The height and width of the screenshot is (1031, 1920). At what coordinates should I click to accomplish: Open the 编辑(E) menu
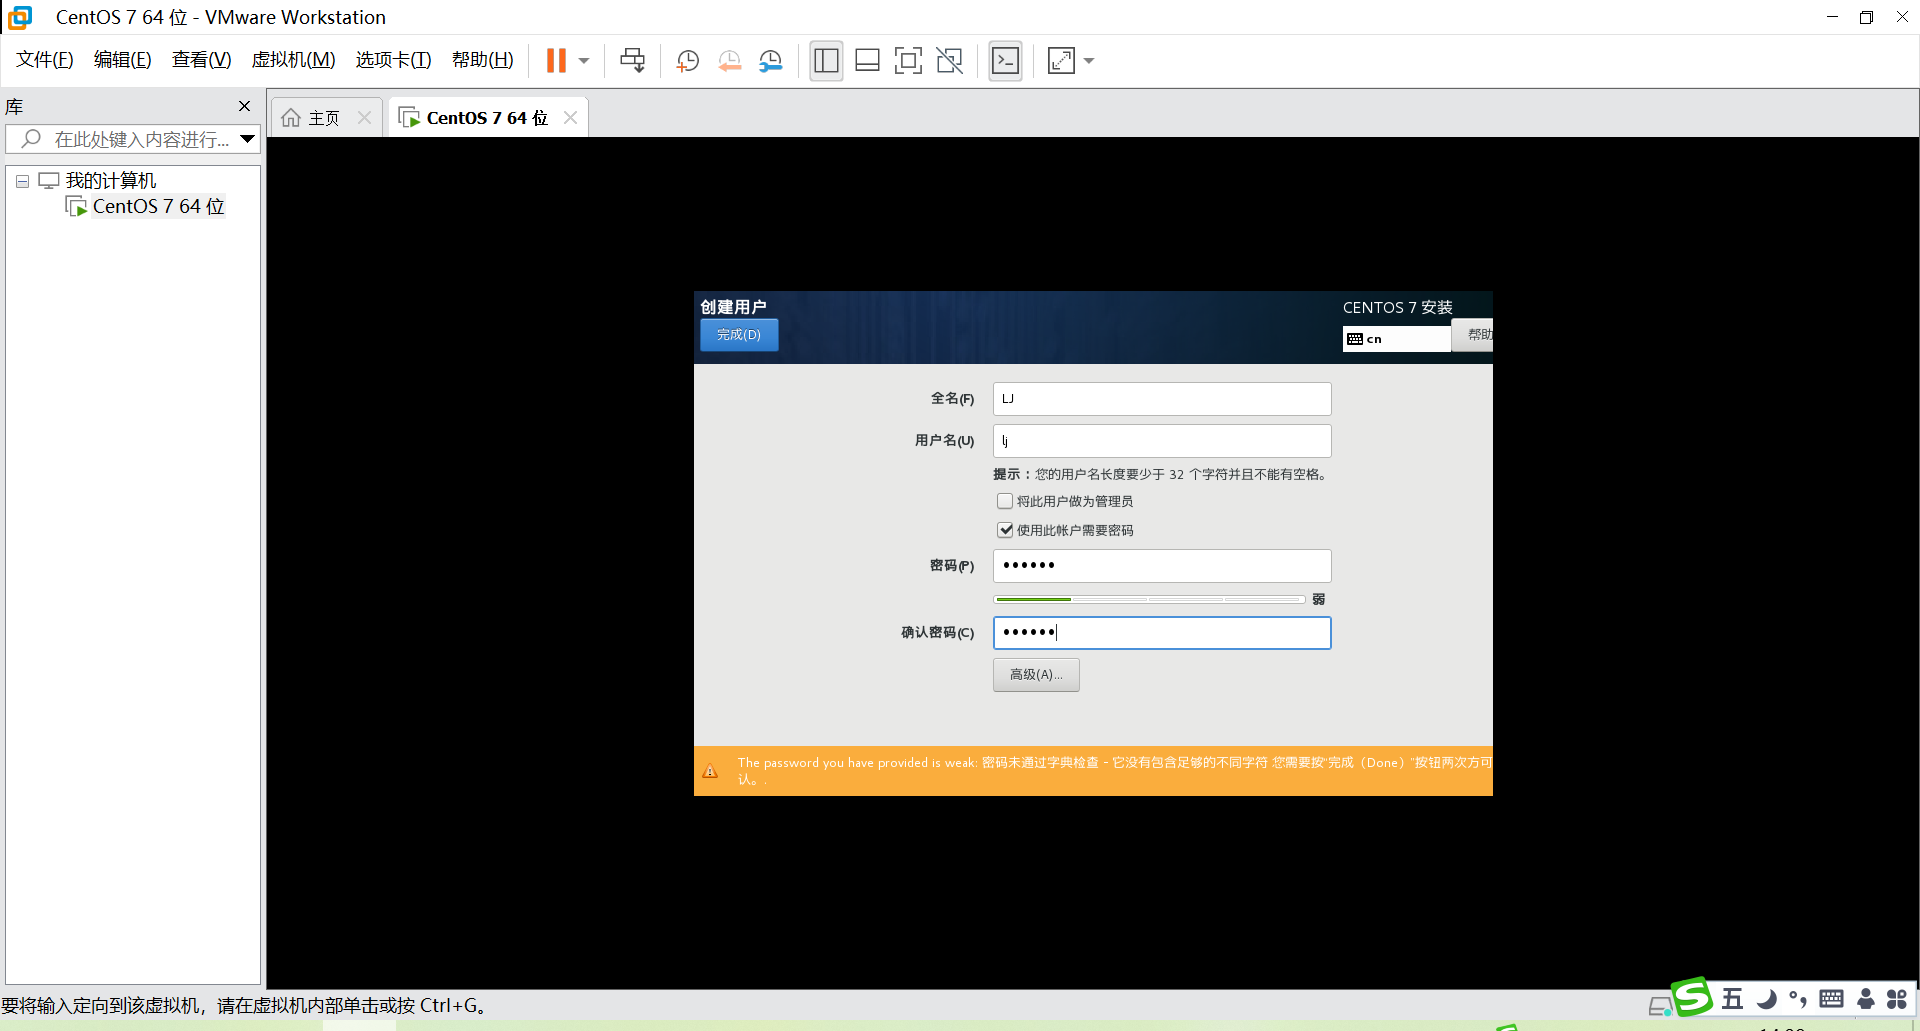pyautogui.click(x=122, y=60)
